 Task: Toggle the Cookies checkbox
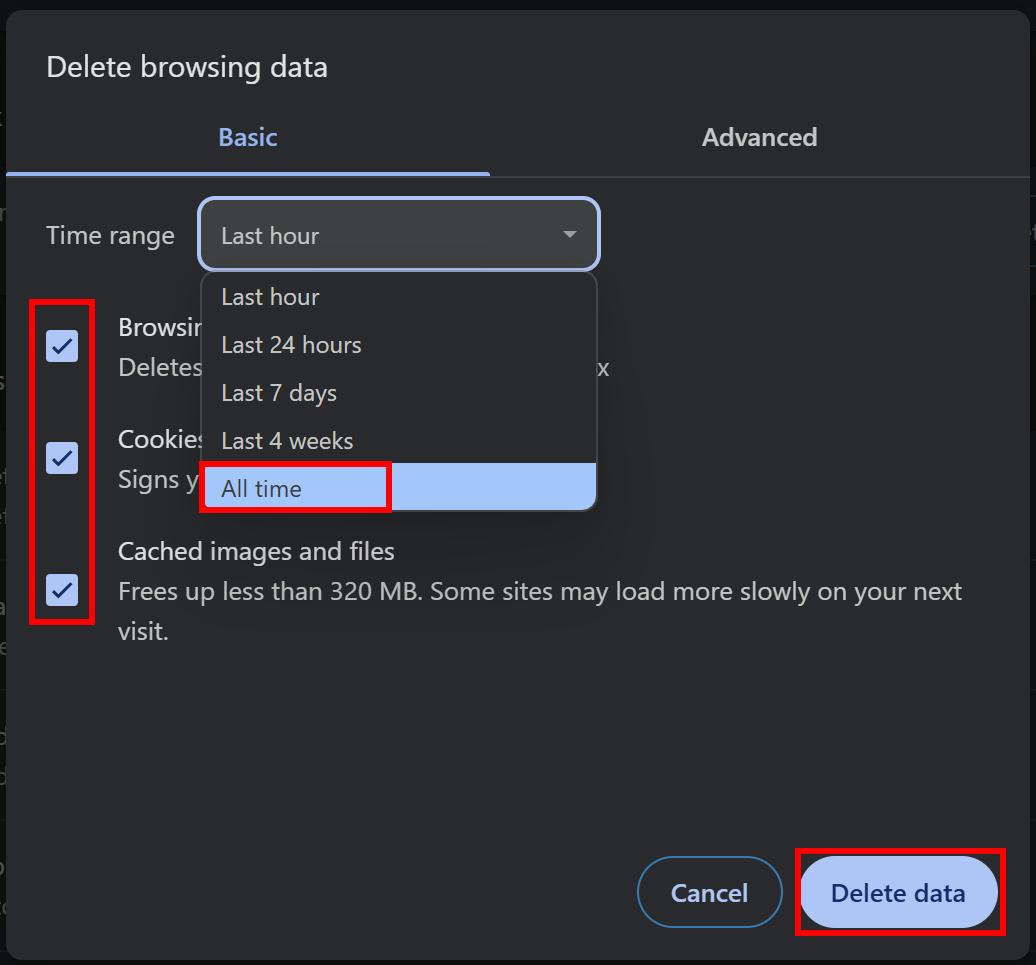coord(62,458)
